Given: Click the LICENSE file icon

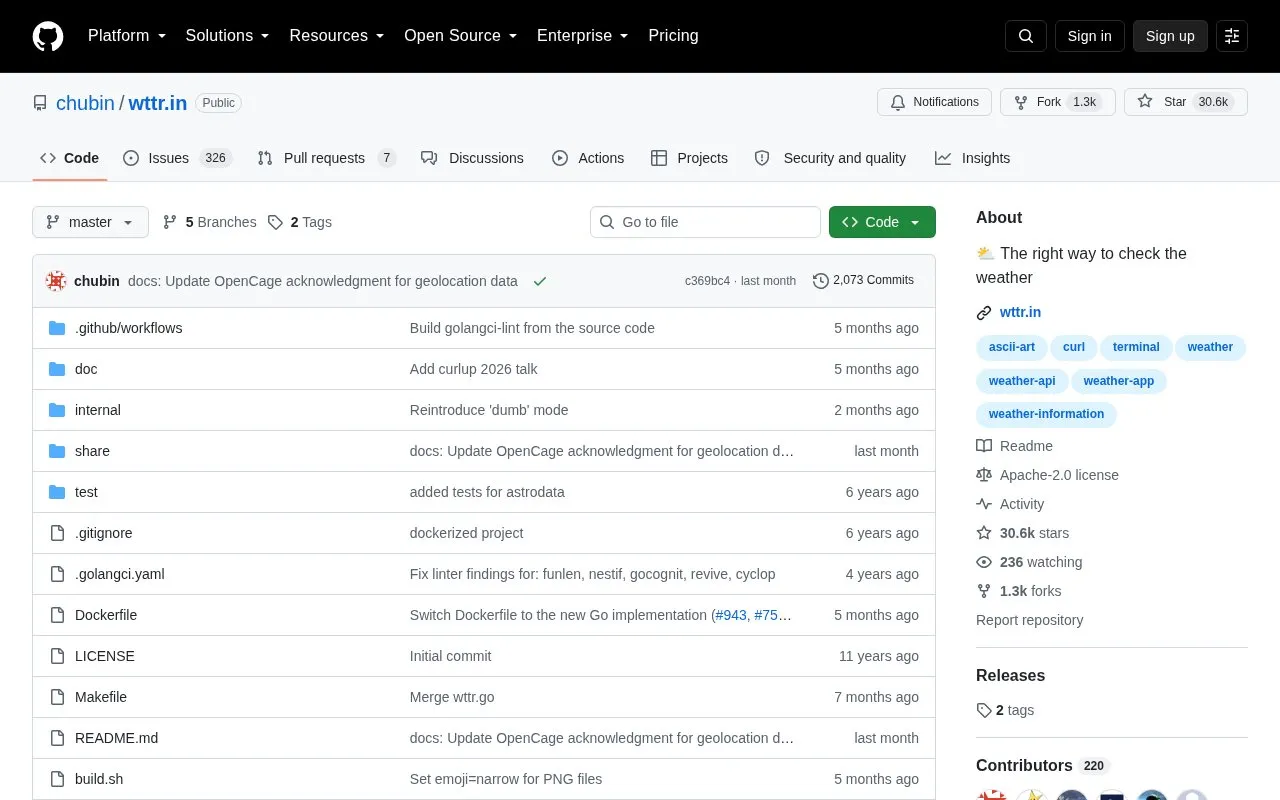Looking at the screenshot, I should click(x=57, y=656).
